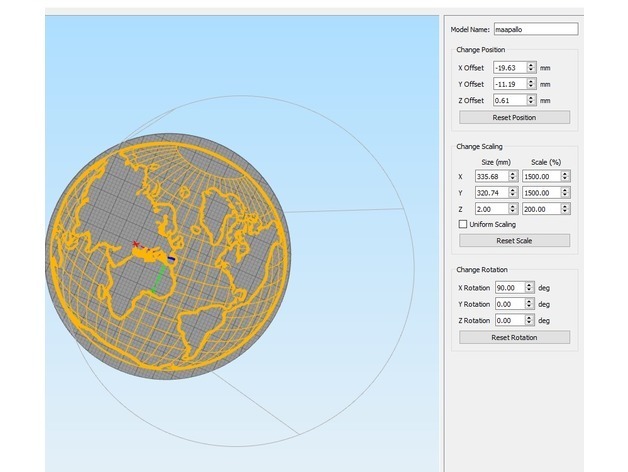628x472 pixels.
Task: Click the X Rotation spinner arrows
Action: [x=530, y=287]
